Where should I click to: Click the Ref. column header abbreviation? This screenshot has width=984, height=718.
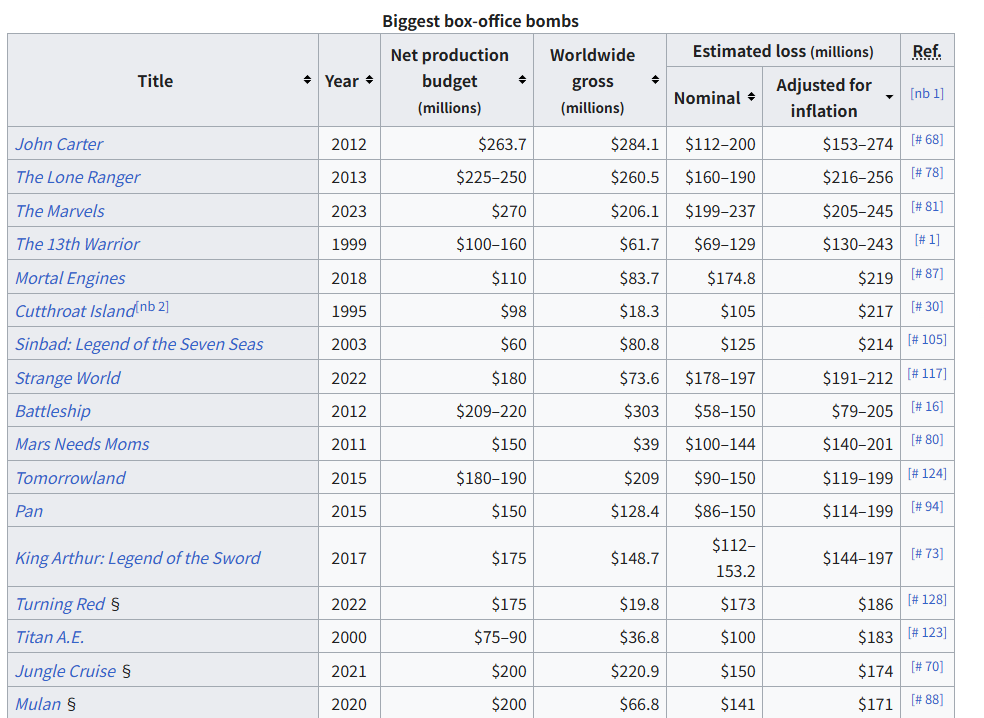point(927,51)
